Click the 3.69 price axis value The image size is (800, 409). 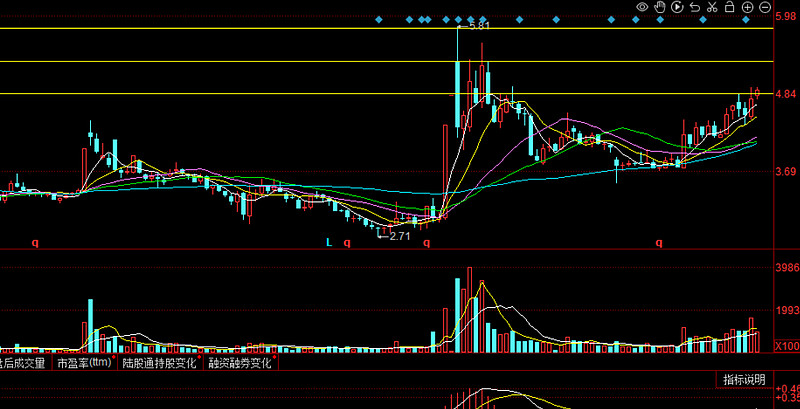786,172
